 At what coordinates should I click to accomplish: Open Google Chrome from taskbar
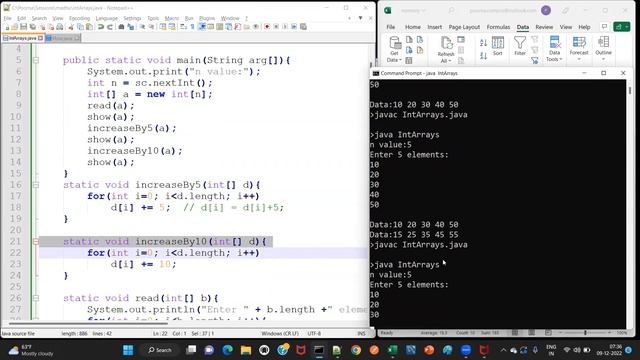tap(356, 350)
